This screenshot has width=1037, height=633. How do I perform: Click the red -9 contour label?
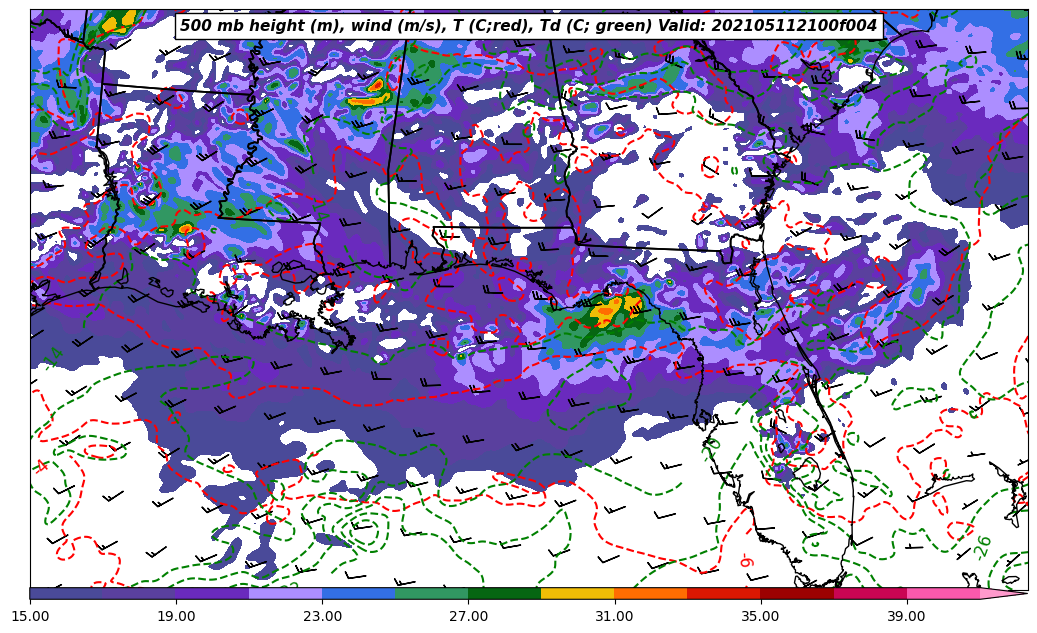coord(746,562)
